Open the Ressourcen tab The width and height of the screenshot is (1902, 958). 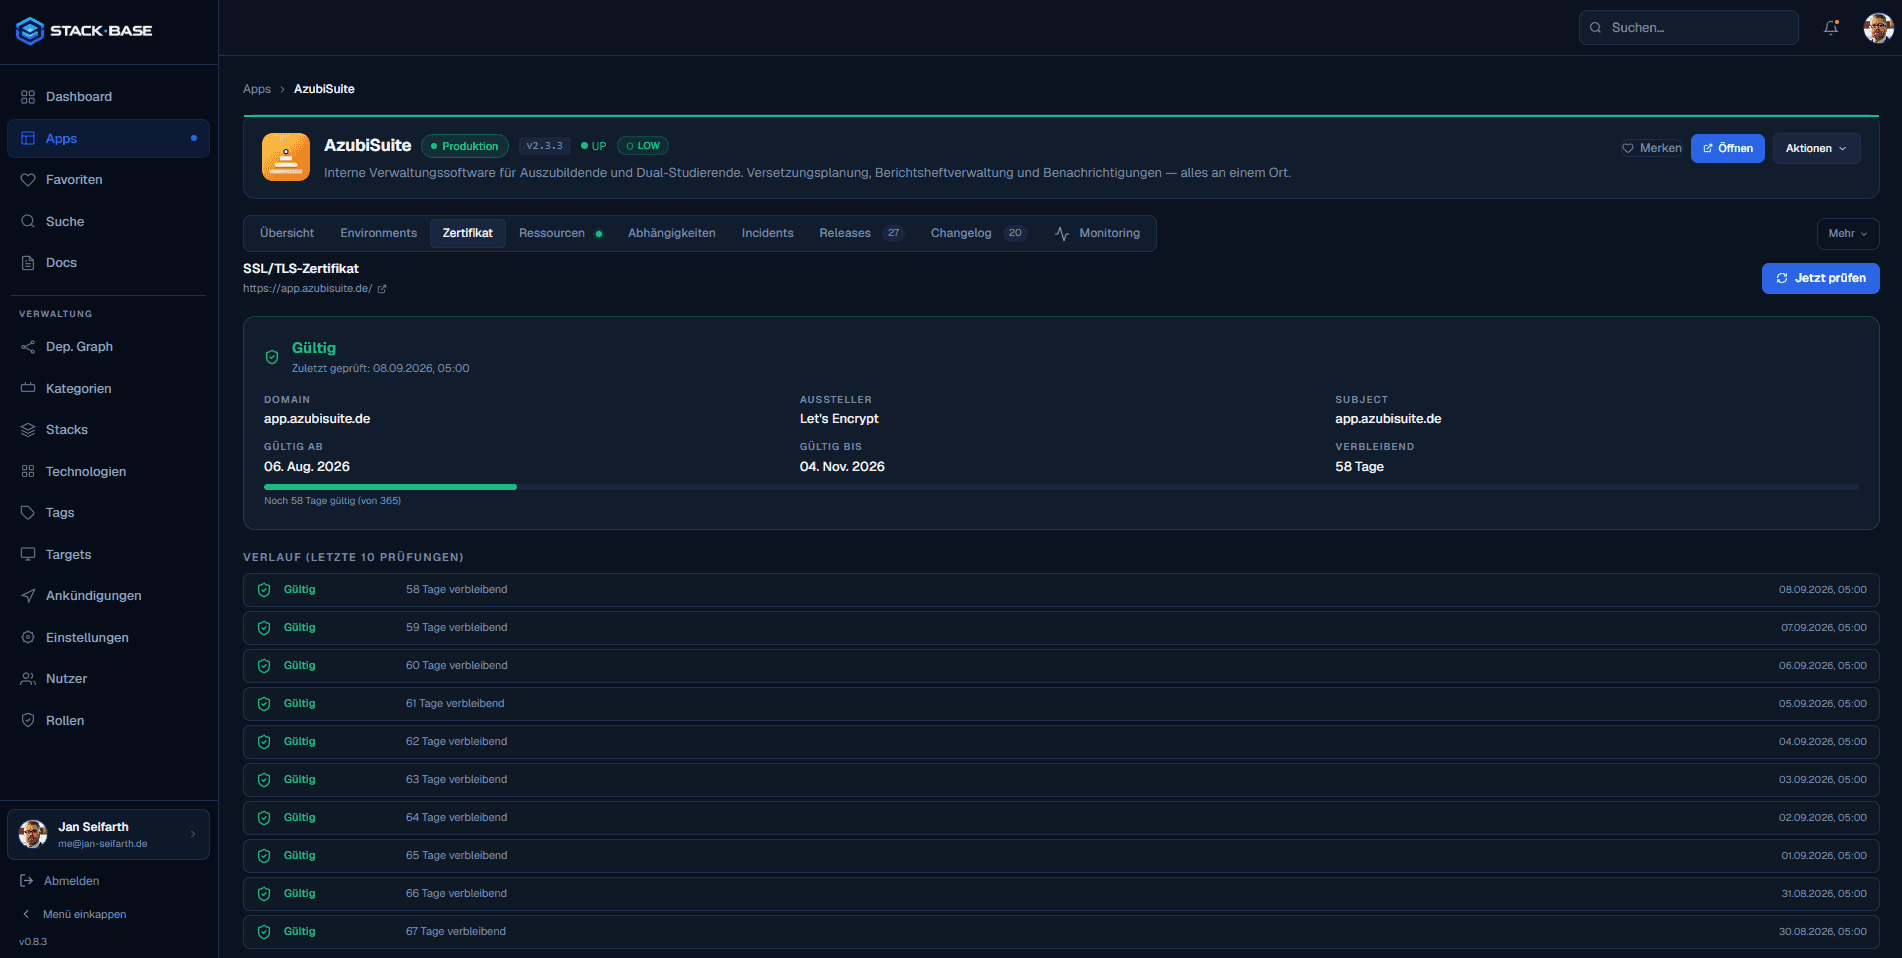tap(560, 233)
